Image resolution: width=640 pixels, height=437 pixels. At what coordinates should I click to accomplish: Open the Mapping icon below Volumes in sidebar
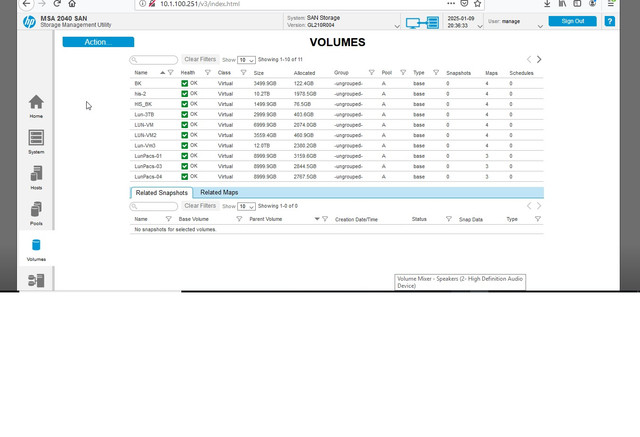36,281
